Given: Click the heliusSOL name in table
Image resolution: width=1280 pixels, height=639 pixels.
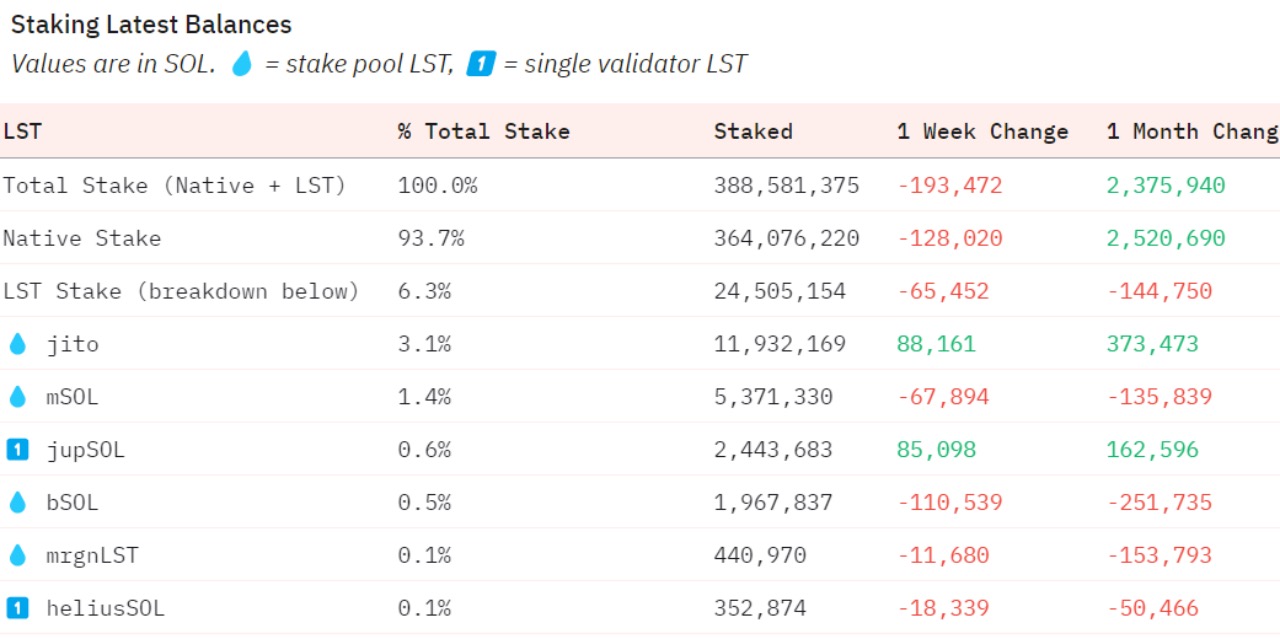Looking at the screenshot, I should [x=105, y=608].
